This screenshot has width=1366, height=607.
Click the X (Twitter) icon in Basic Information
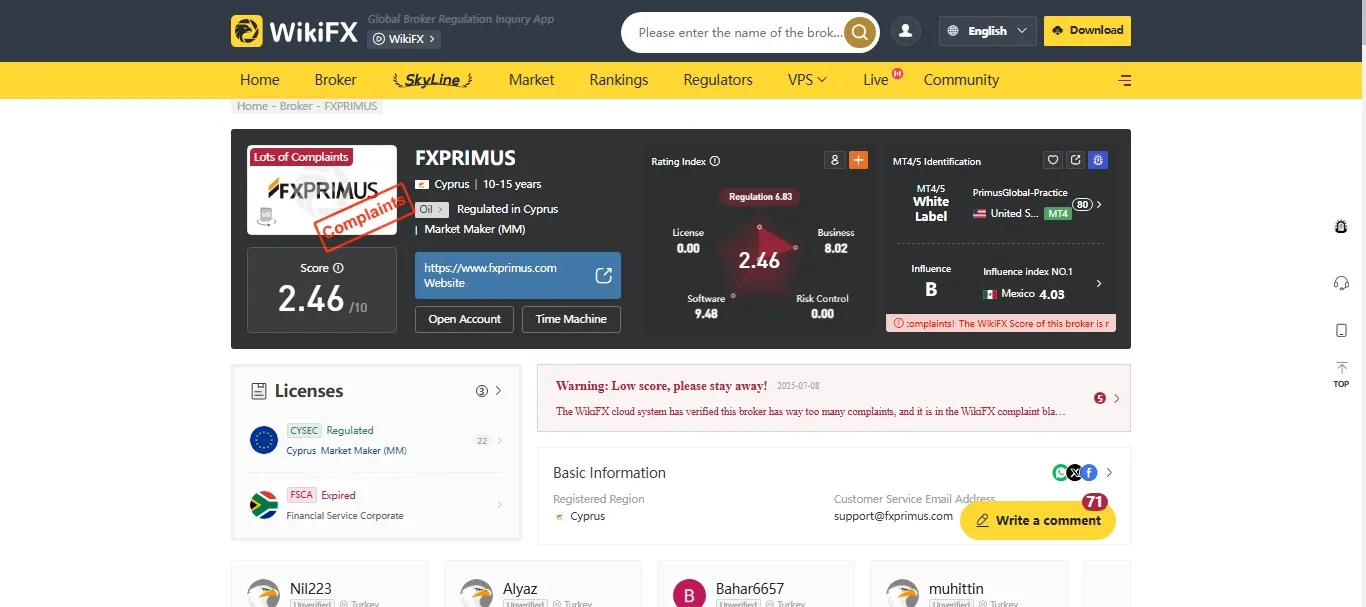1075,473
